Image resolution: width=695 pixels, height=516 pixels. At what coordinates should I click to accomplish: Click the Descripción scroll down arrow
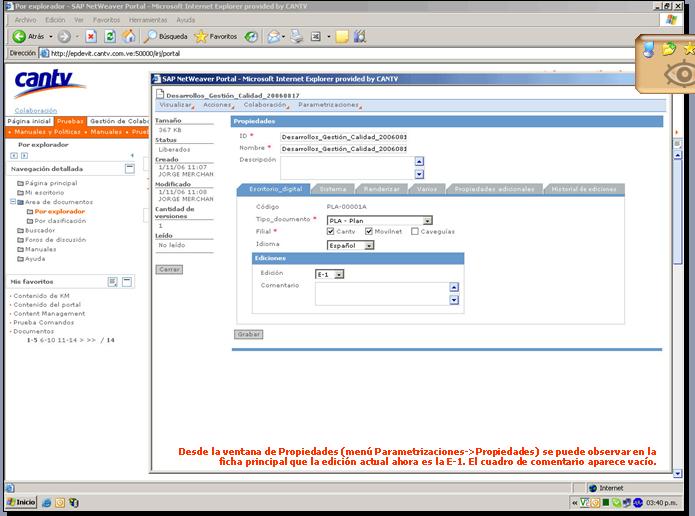(419, 174)
